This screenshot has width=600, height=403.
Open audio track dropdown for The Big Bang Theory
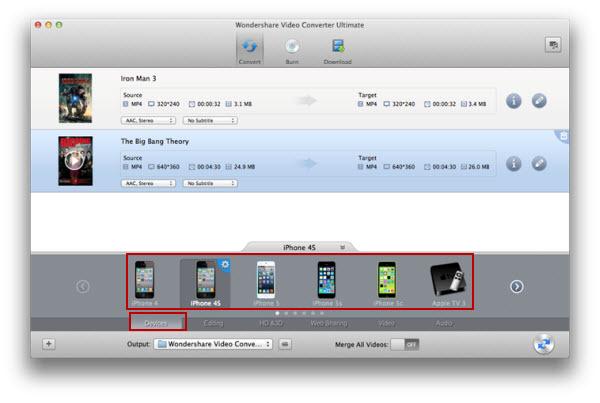pos(148,183)
